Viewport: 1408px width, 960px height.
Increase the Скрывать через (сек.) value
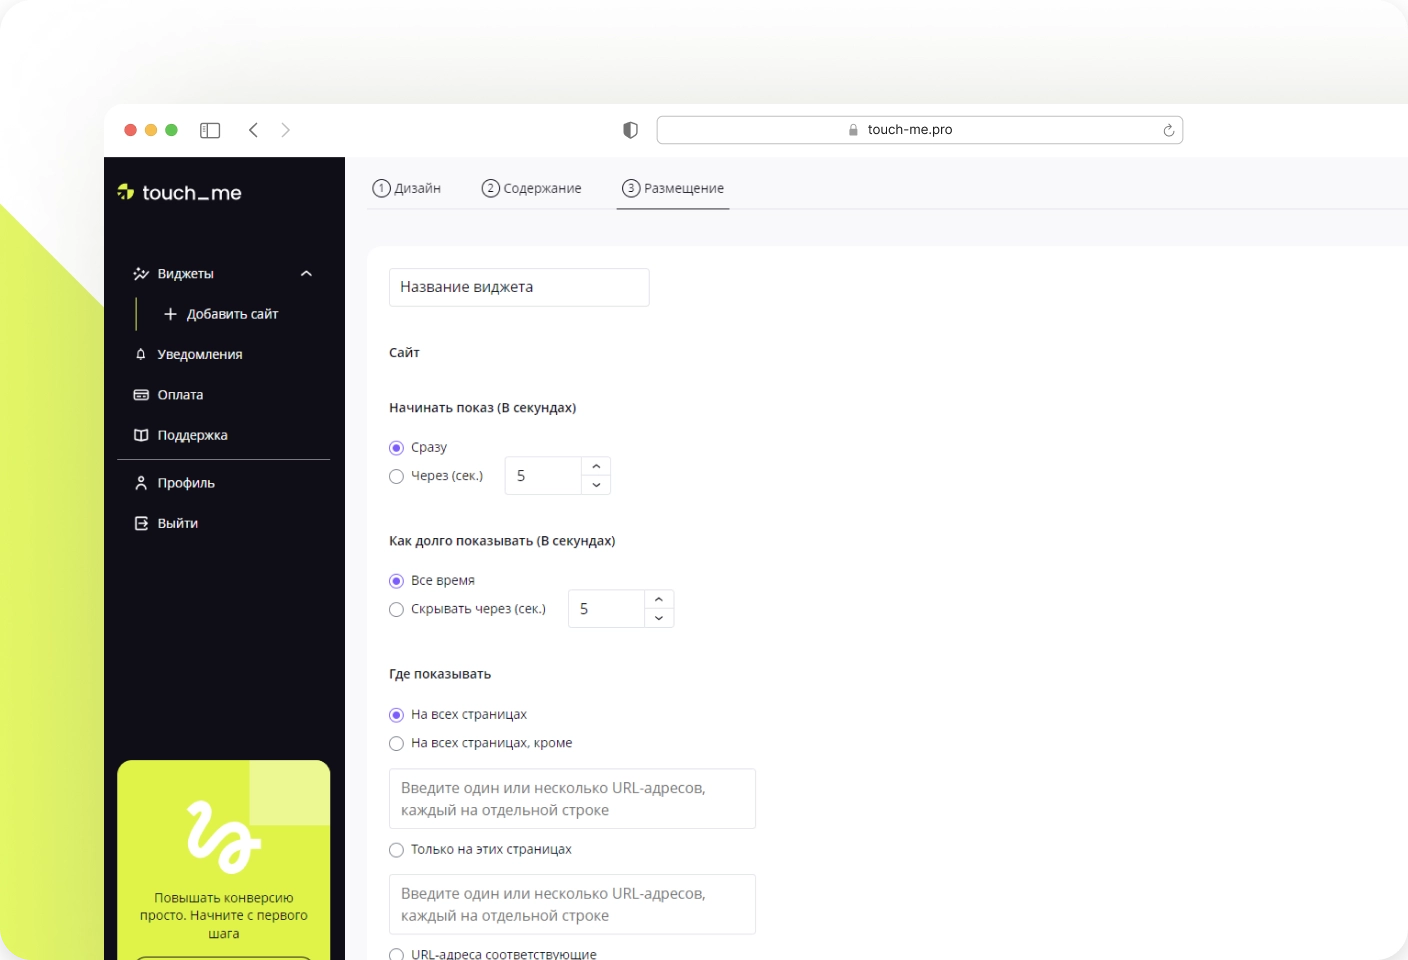(x=659, y=600)
